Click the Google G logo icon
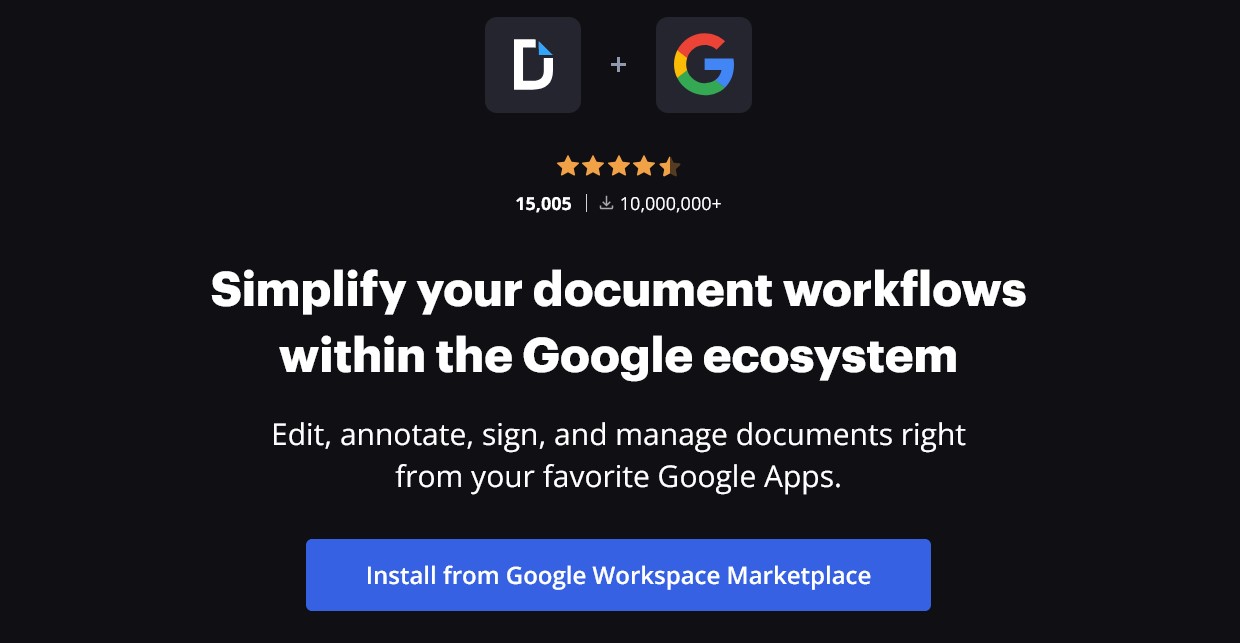The width and height of the screenshot is (1240, 643). [x=704, y=65]
